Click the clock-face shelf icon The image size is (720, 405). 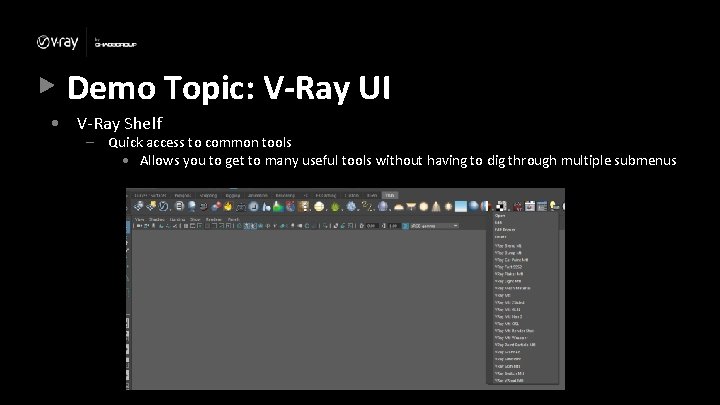253,207
